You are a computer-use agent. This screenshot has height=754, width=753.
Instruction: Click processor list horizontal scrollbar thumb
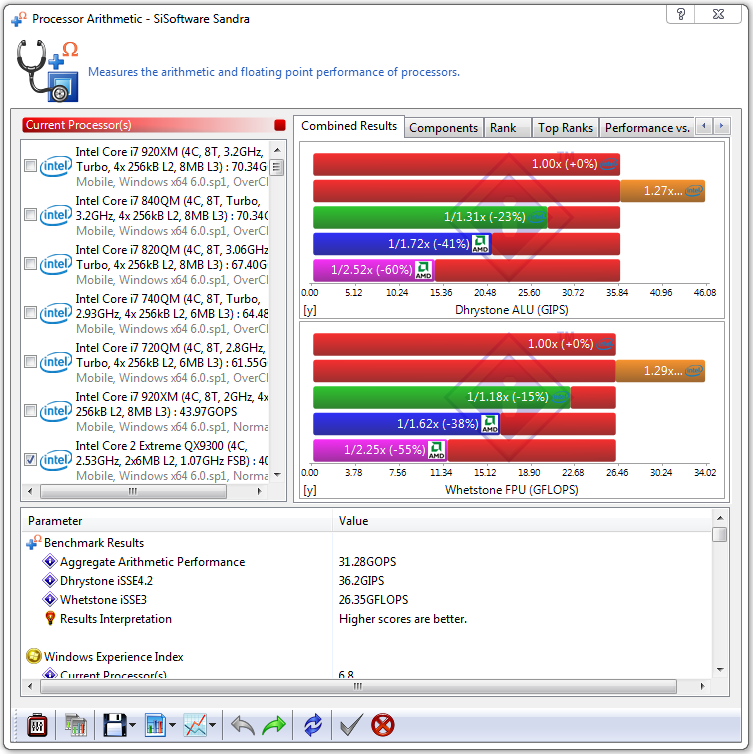133,491
